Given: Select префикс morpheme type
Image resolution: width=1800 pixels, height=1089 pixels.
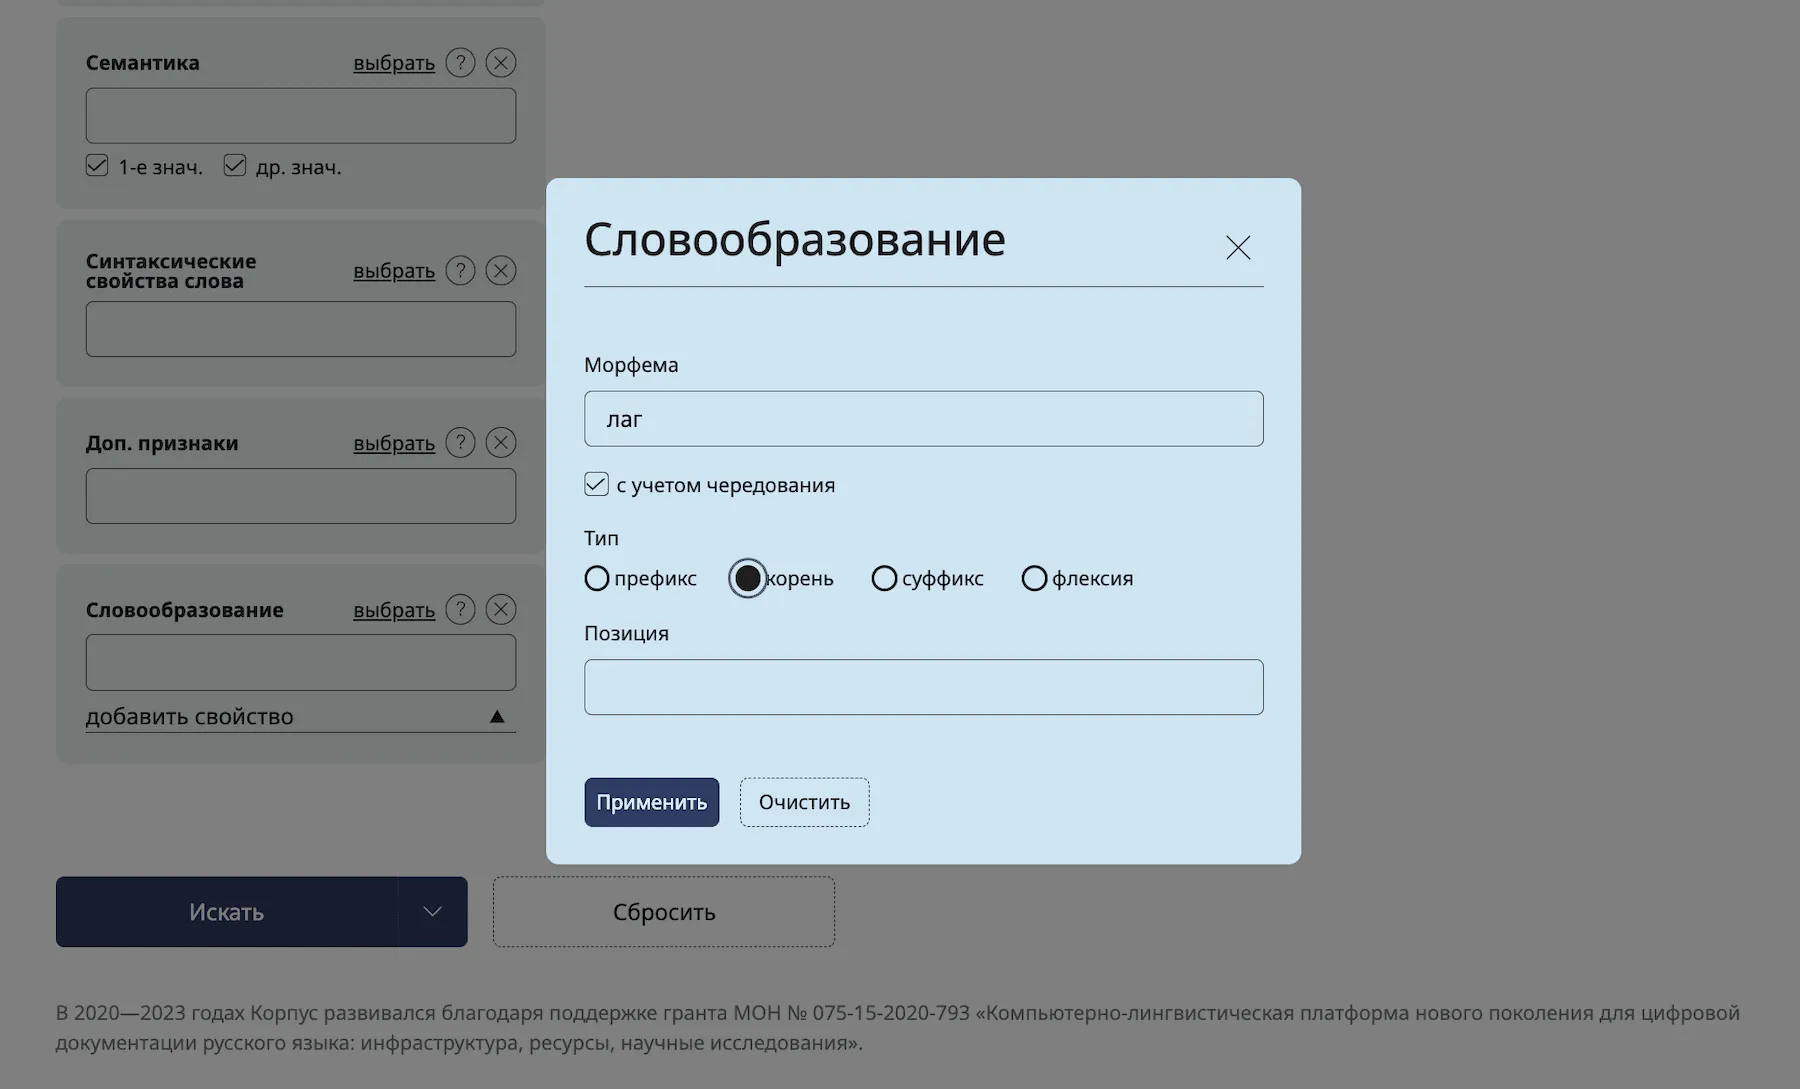Looking at the screenshot, I should [x=597, y=578].
